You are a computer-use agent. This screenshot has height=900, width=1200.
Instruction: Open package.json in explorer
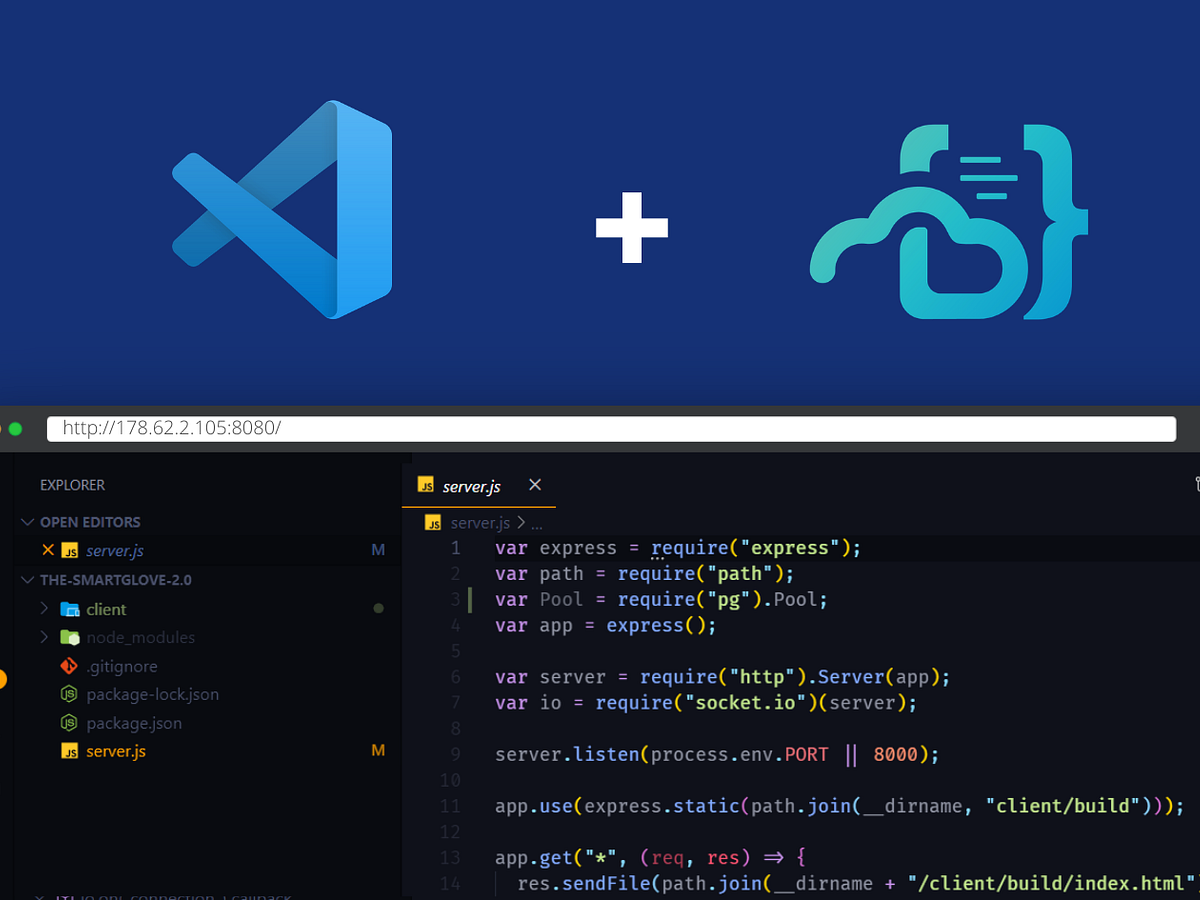[x=134, y=723]
